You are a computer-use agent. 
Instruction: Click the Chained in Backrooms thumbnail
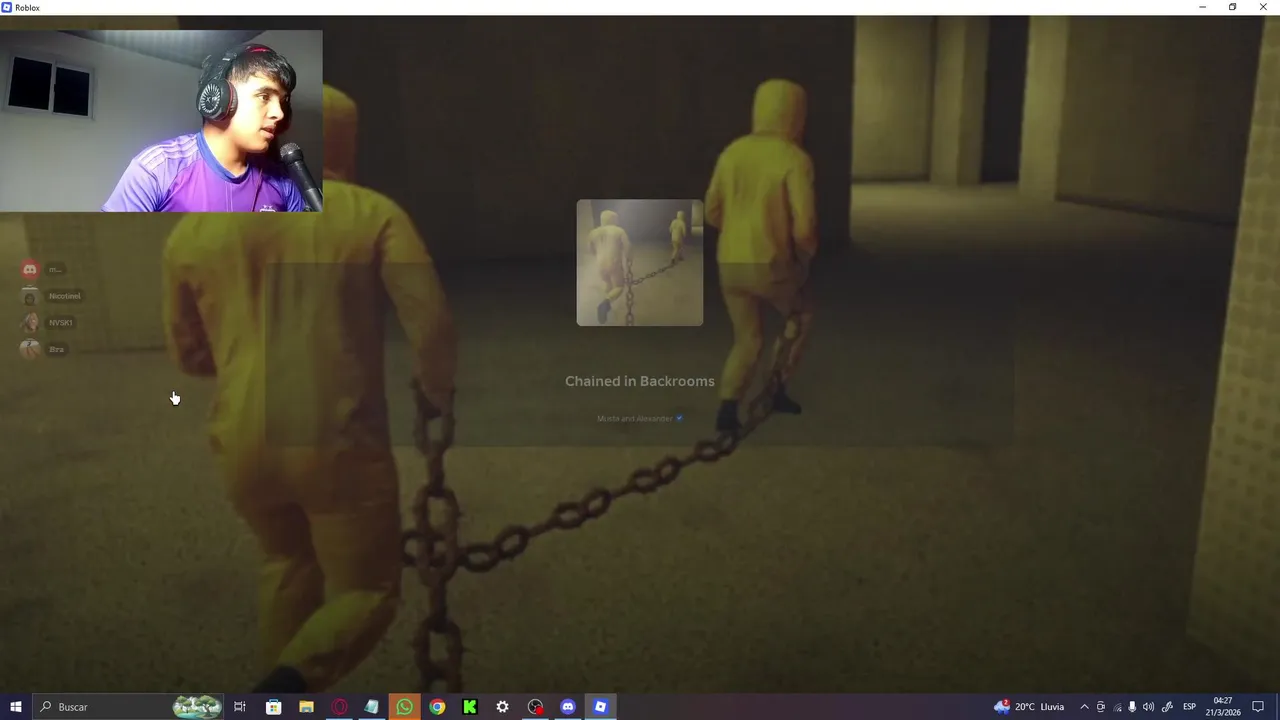[x=640, y=263]
